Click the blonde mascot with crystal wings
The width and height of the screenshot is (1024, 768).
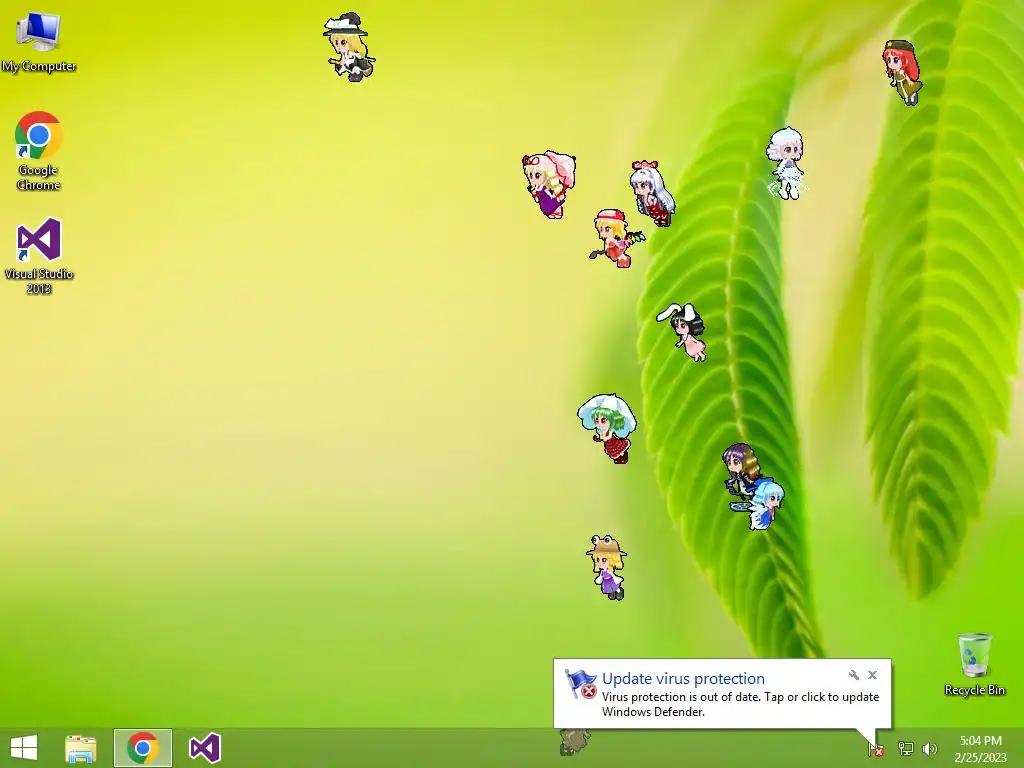coord(616,238)
